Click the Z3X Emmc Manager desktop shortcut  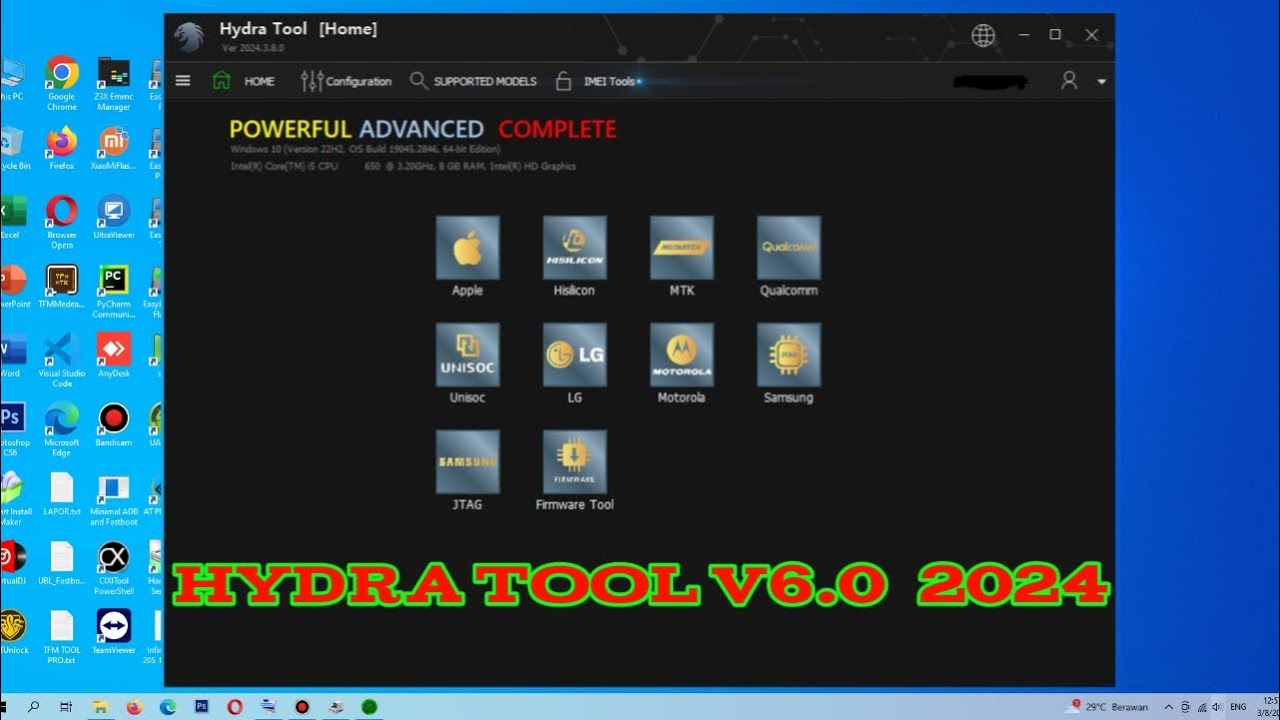113,82
